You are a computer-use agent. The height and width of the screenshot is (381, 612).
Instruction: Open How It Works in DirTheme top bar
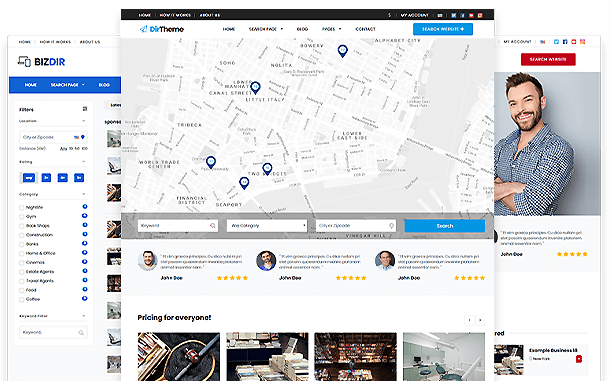tap(175, 15)
